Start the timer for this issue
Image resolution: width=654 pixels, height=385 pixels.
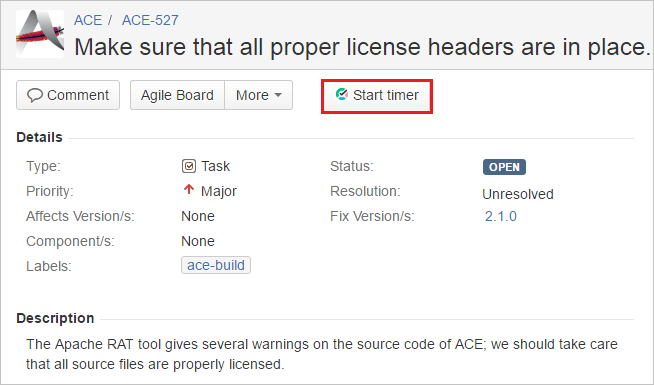click(377, 95)
